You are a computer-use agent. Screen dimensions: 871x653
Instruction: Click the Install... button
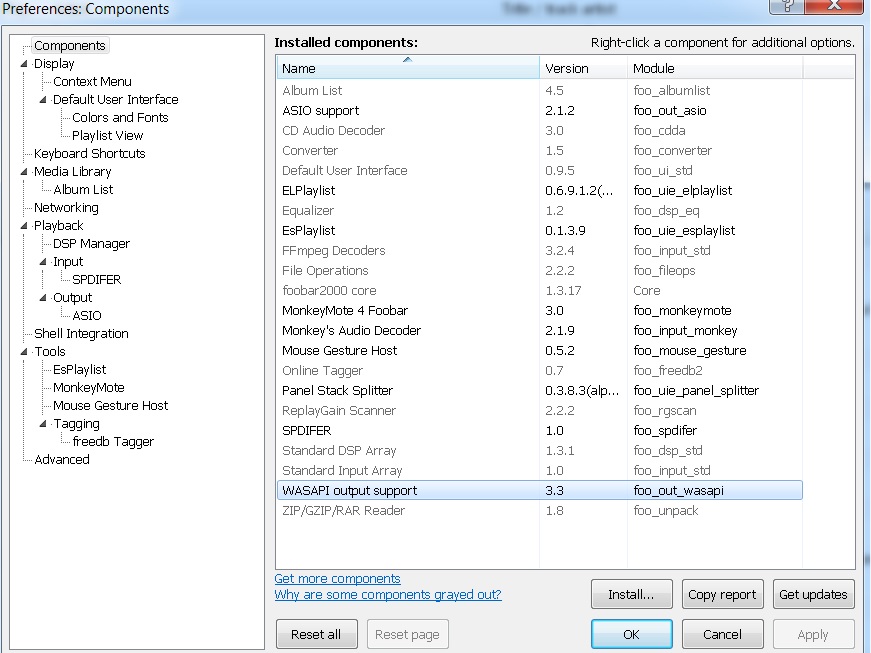[x=632, y=595]
